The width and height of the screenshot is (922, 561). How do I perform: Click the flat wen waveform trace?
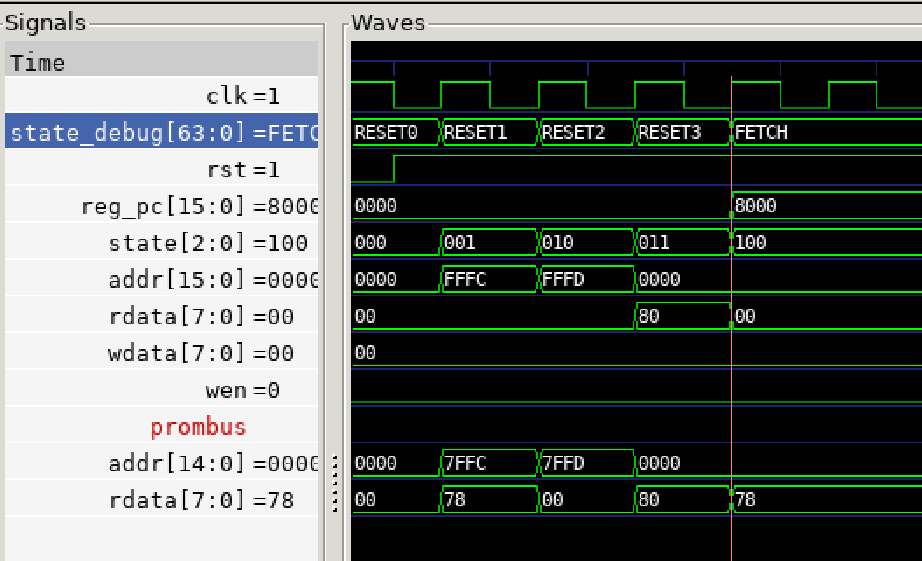coord(636,402)
